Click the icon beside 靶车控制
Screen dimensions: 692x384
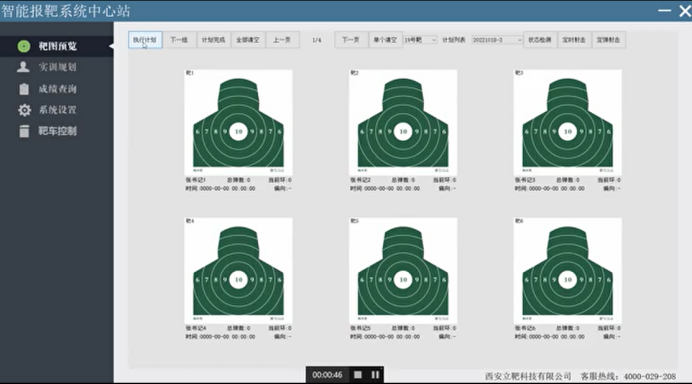(x=24, y=131)
